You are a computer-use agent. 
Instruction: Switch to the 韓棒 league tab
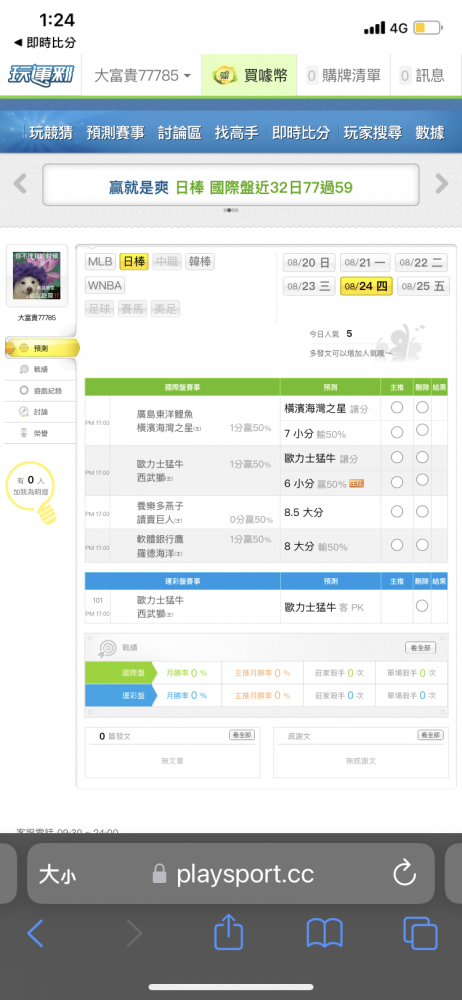coord(200,261)
